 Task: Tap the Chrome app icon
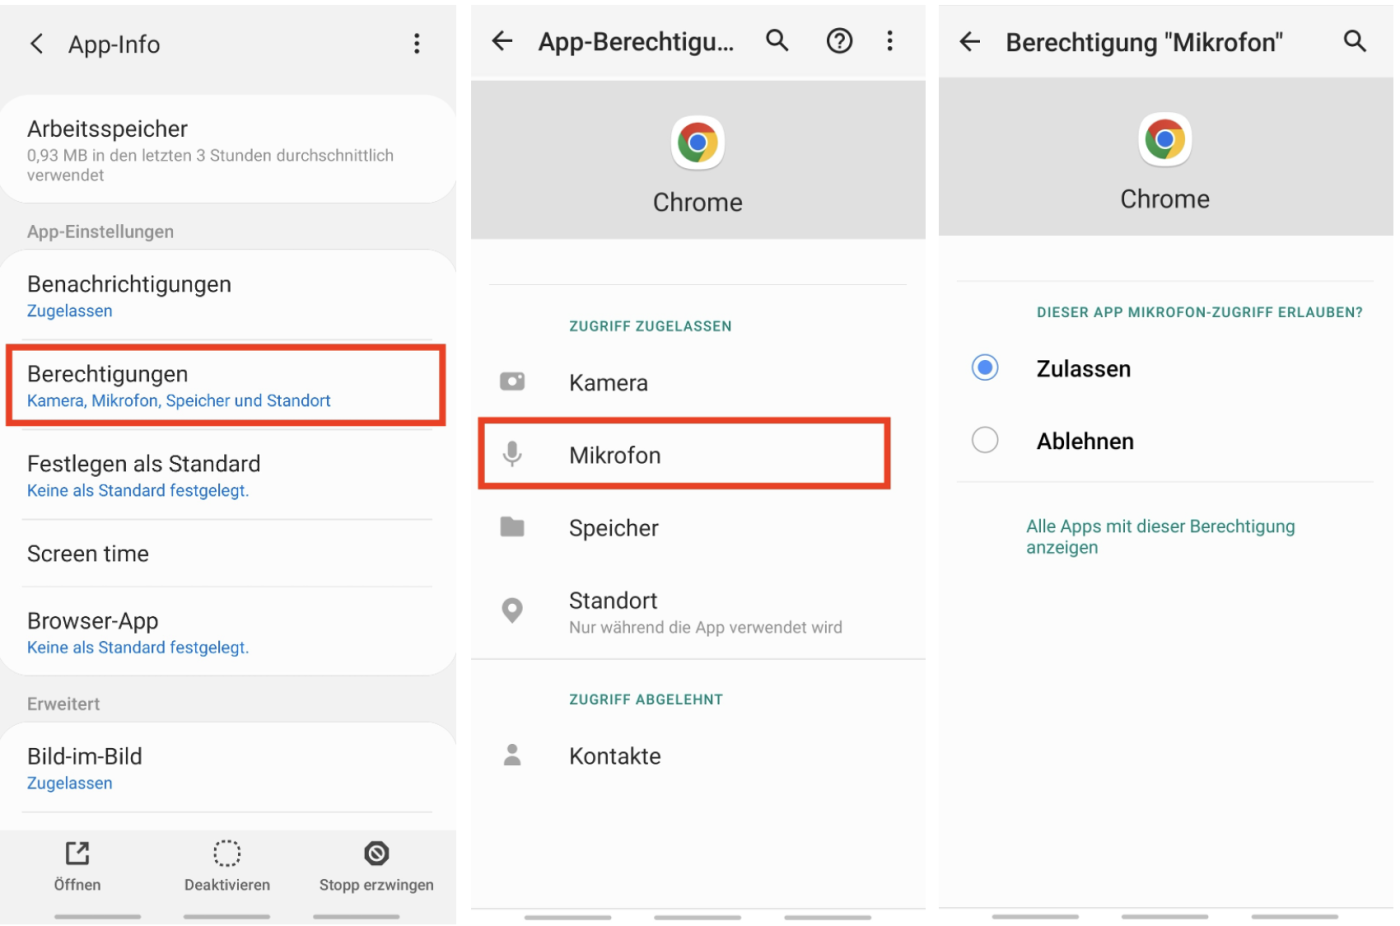click(x=697, y=142)
